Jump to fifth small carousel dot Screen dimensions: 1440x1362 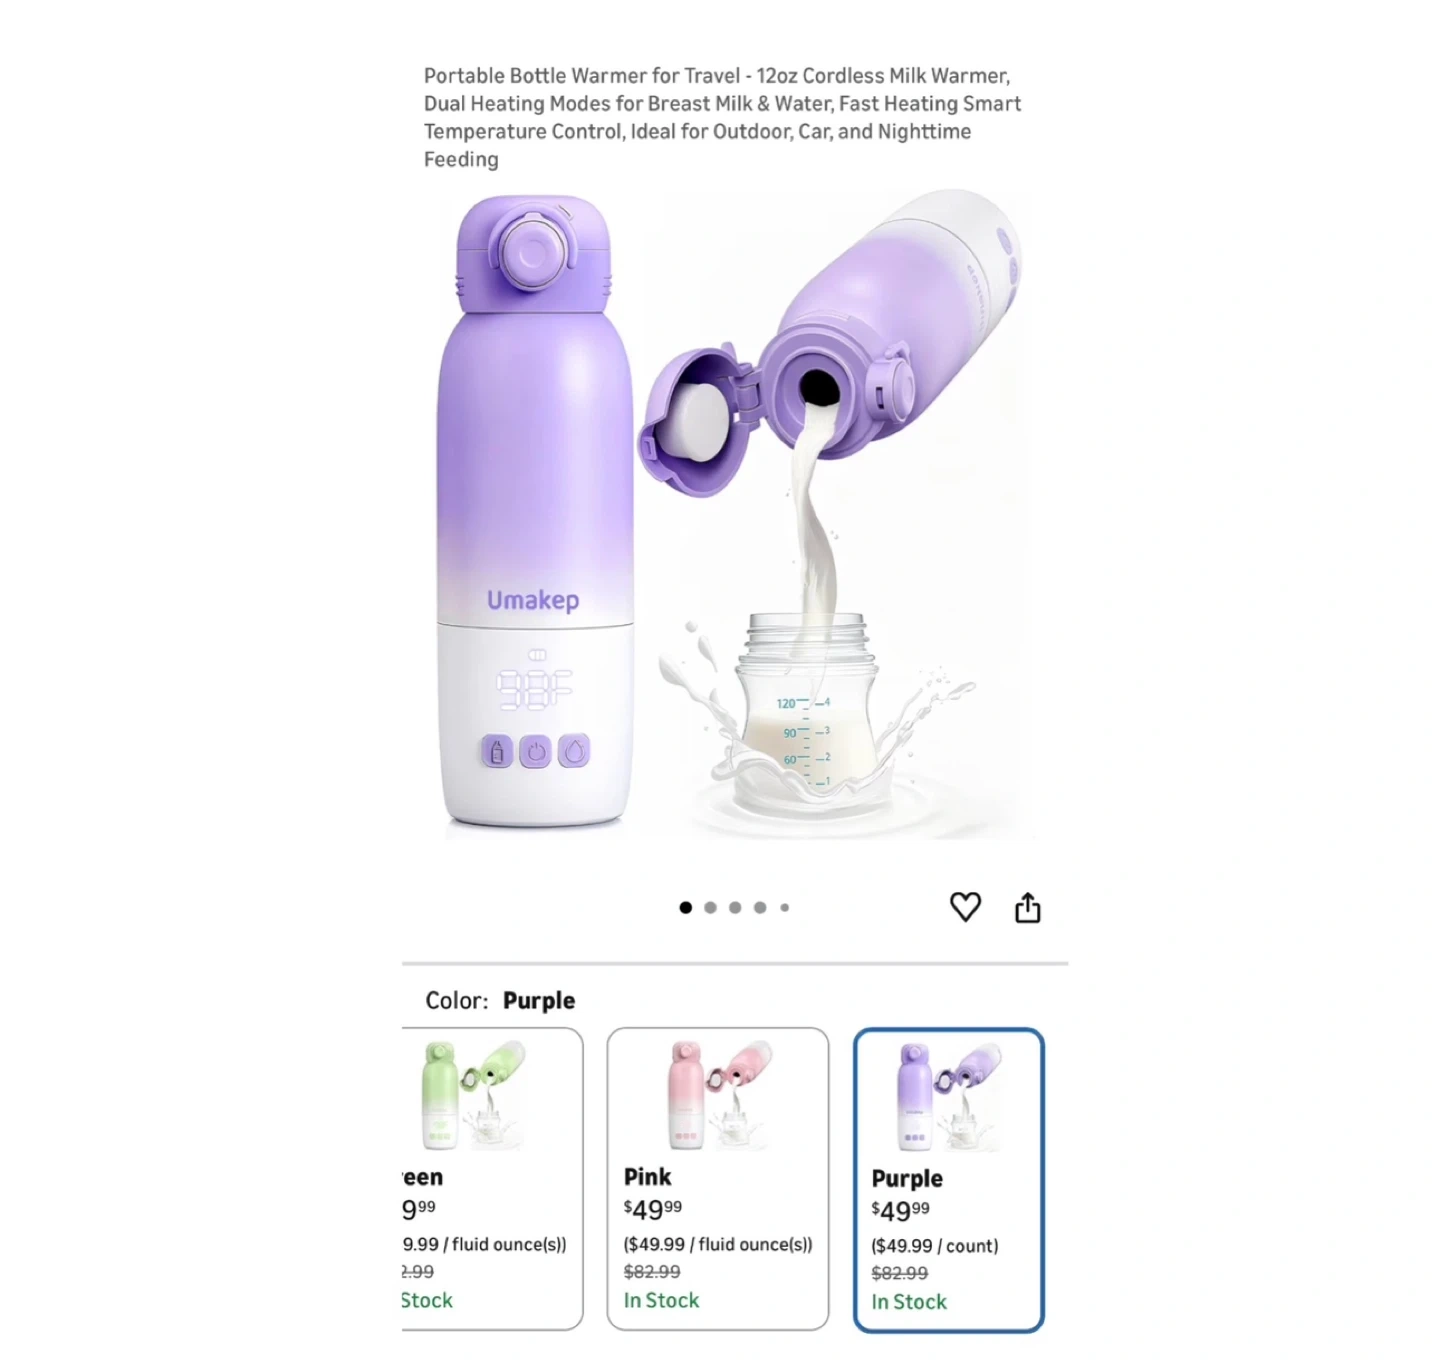pos(785,908)
